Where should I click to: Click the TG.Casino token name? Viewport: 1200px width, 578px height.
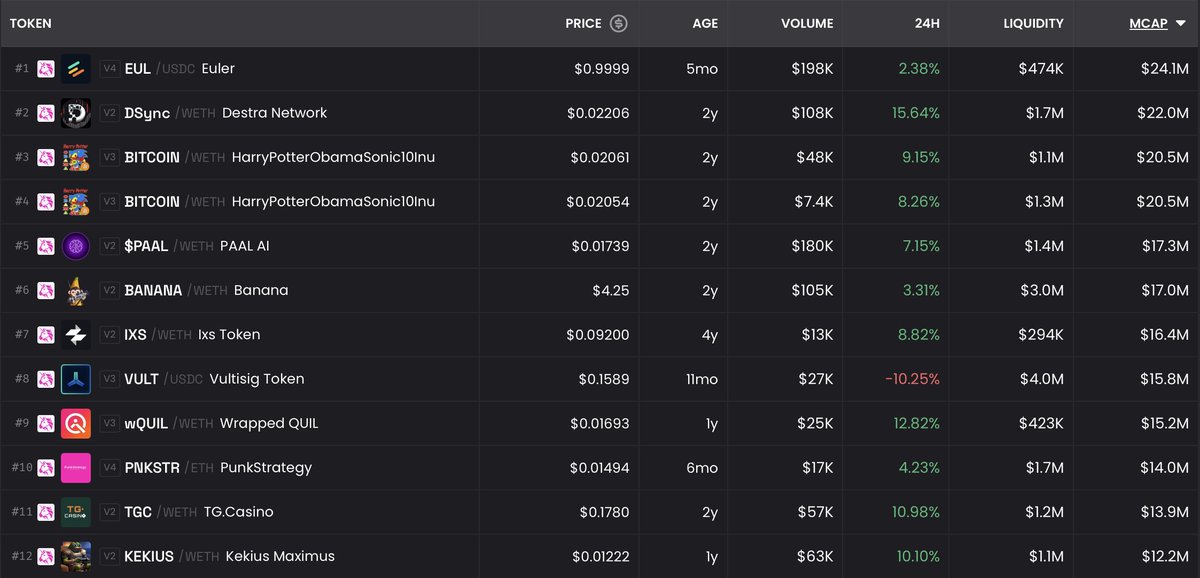[238, 512]
